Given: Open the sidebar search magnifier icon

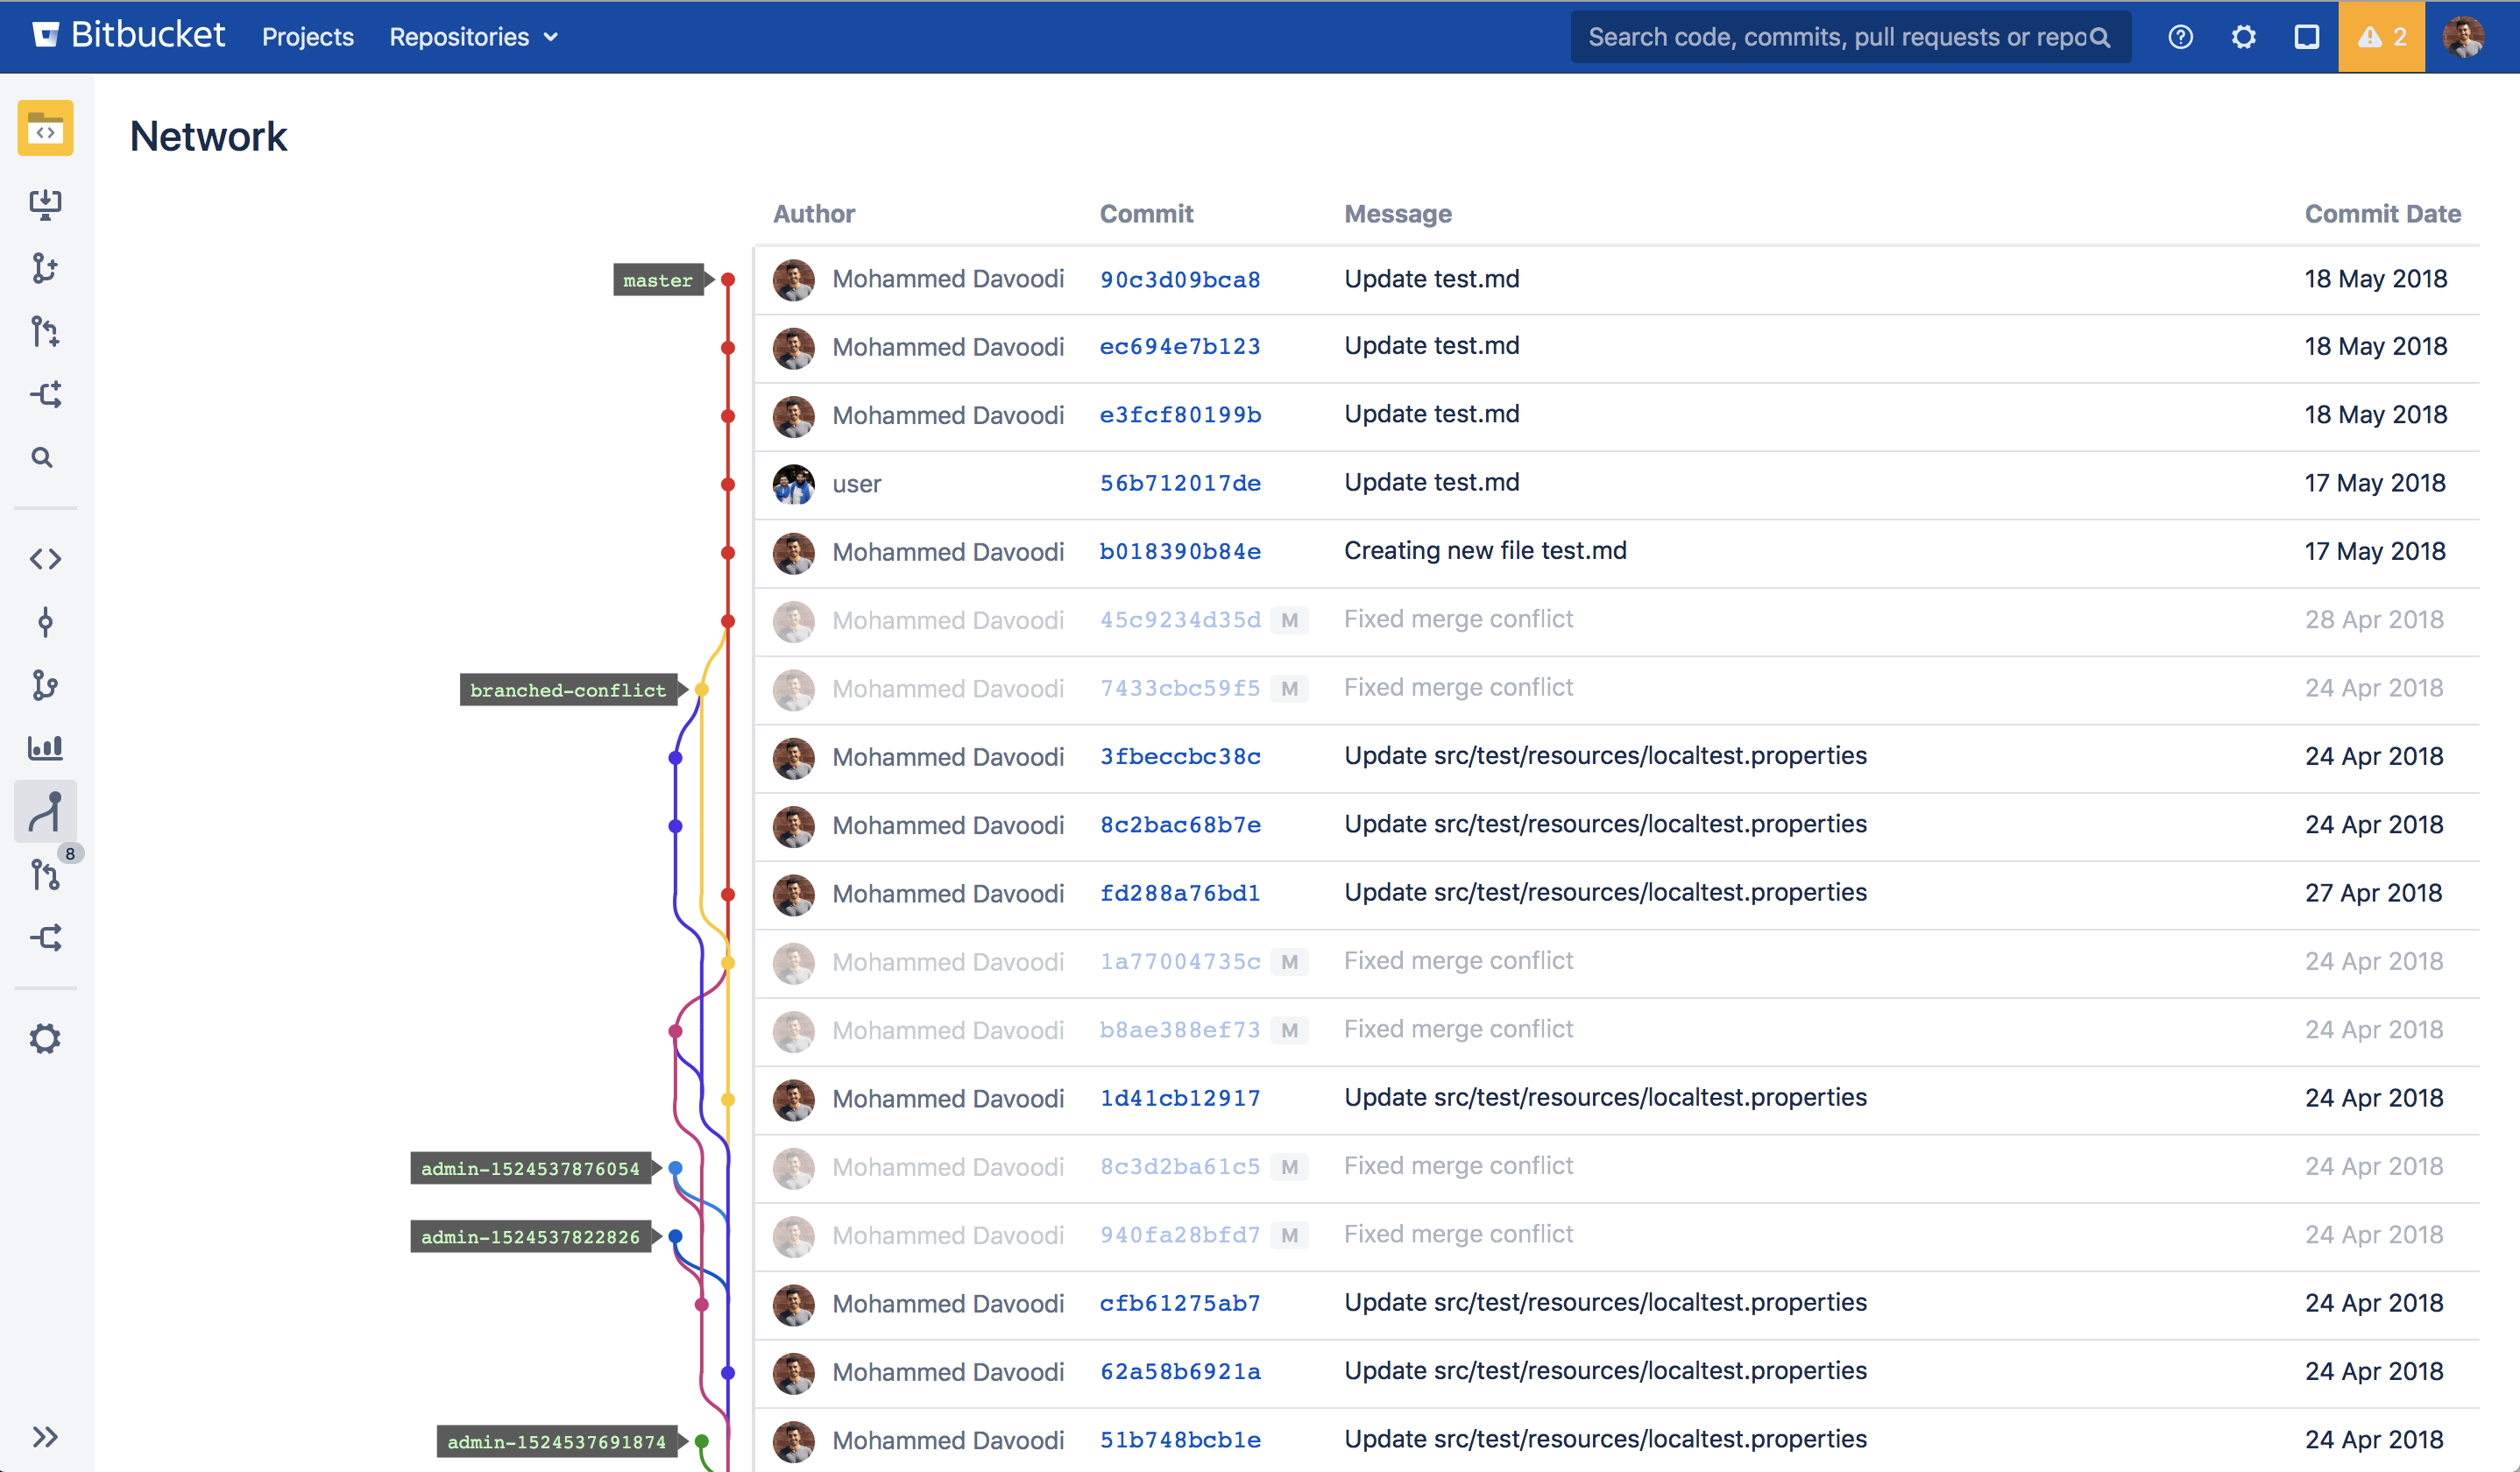Looking at the screenshot, I should (42, 458).
